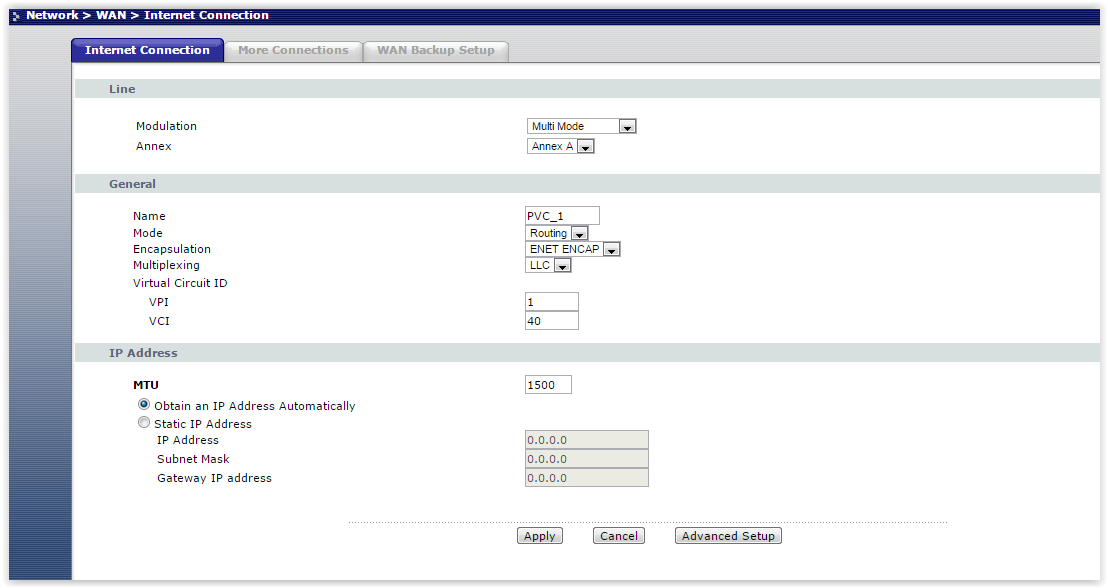Switch to the More Connections tab

point(293,50)
